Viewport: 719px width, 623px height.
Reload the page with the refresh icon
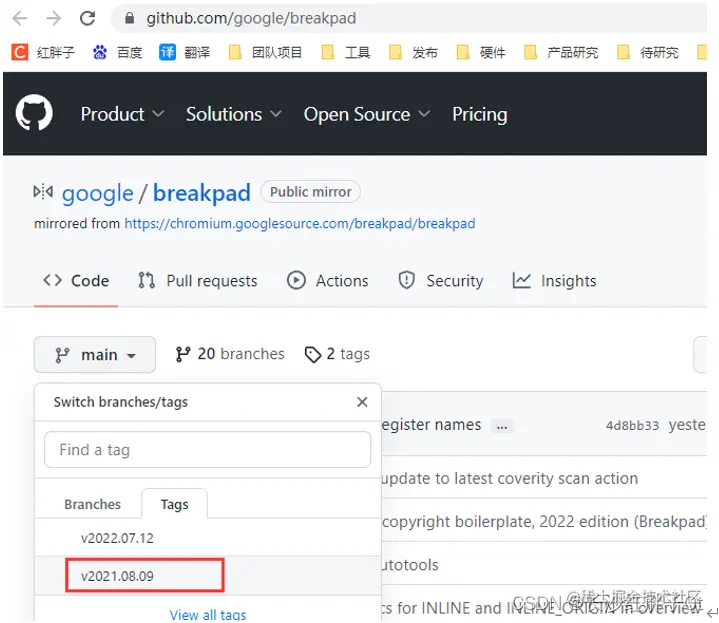(87, 18)
